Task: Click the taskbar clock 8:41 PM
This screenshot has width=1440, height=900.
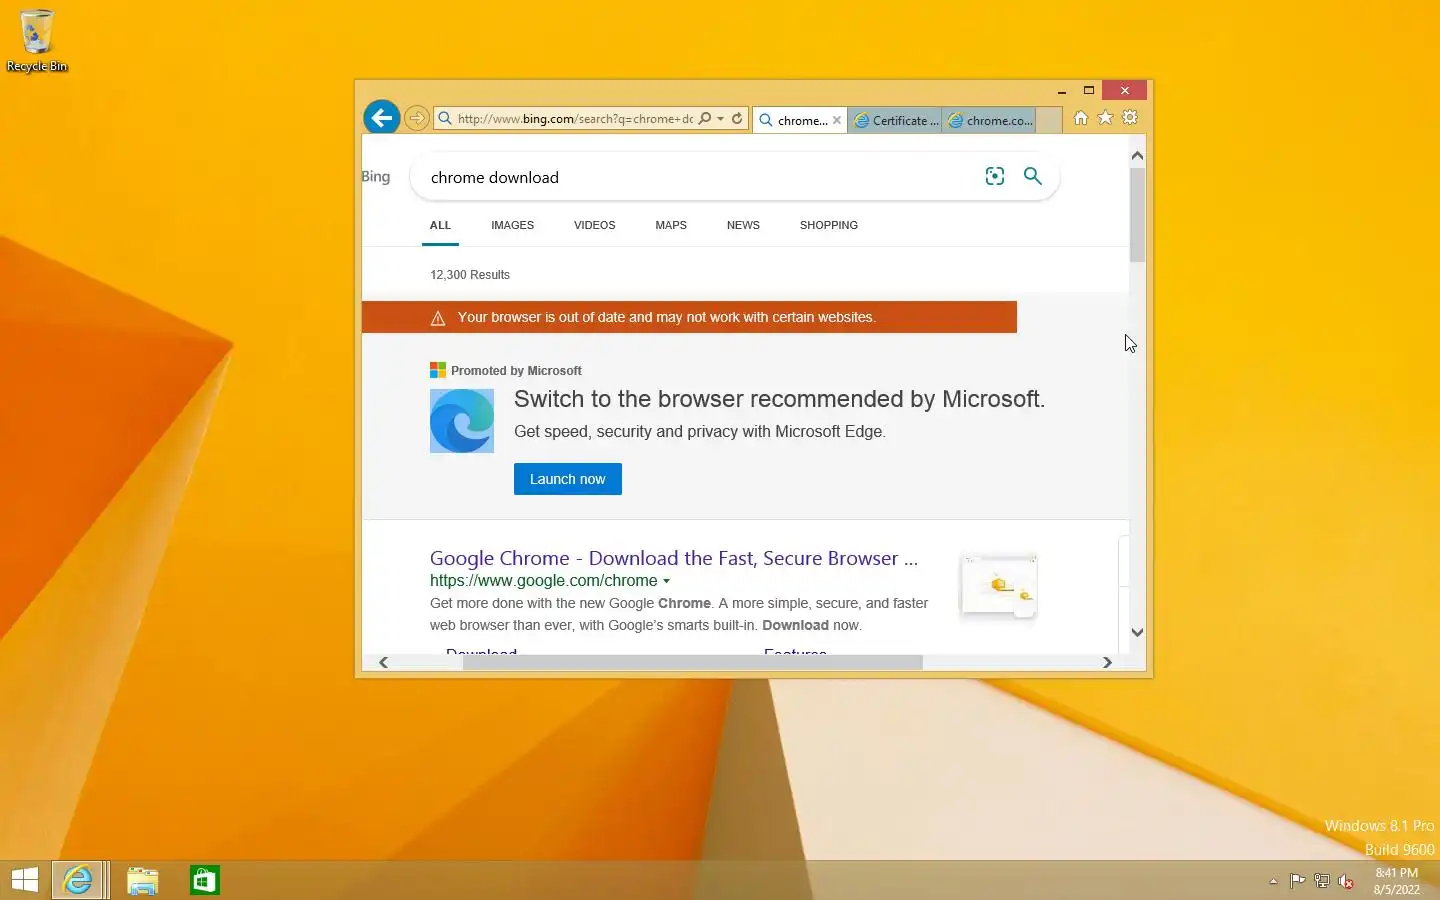Action: (1396, 873)
